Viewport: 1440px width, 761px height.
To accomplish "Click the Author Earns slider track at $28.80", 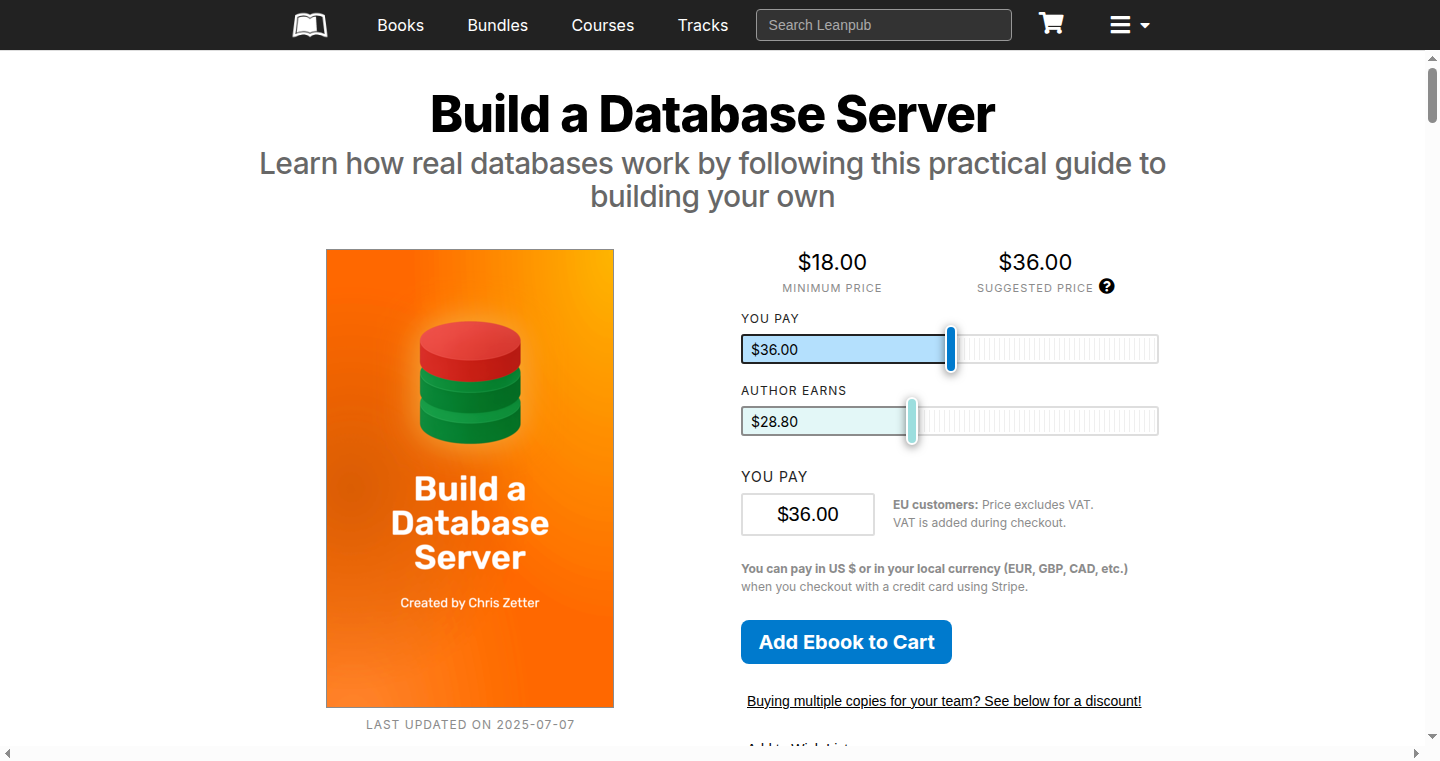I will [x=950, y=421].
